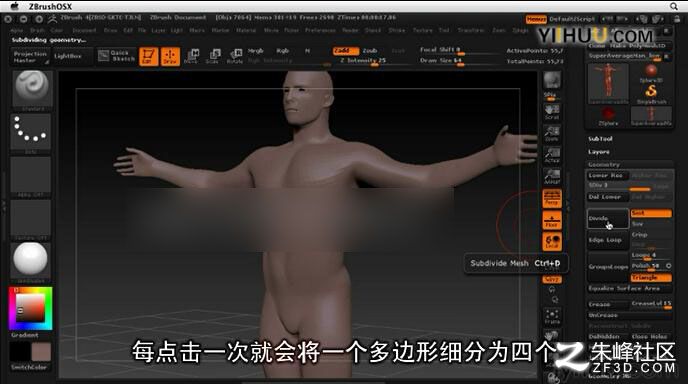This screenshot has width=688, height=384.
Task: Select the Rotate transform icon
Action: coord(235,57)
